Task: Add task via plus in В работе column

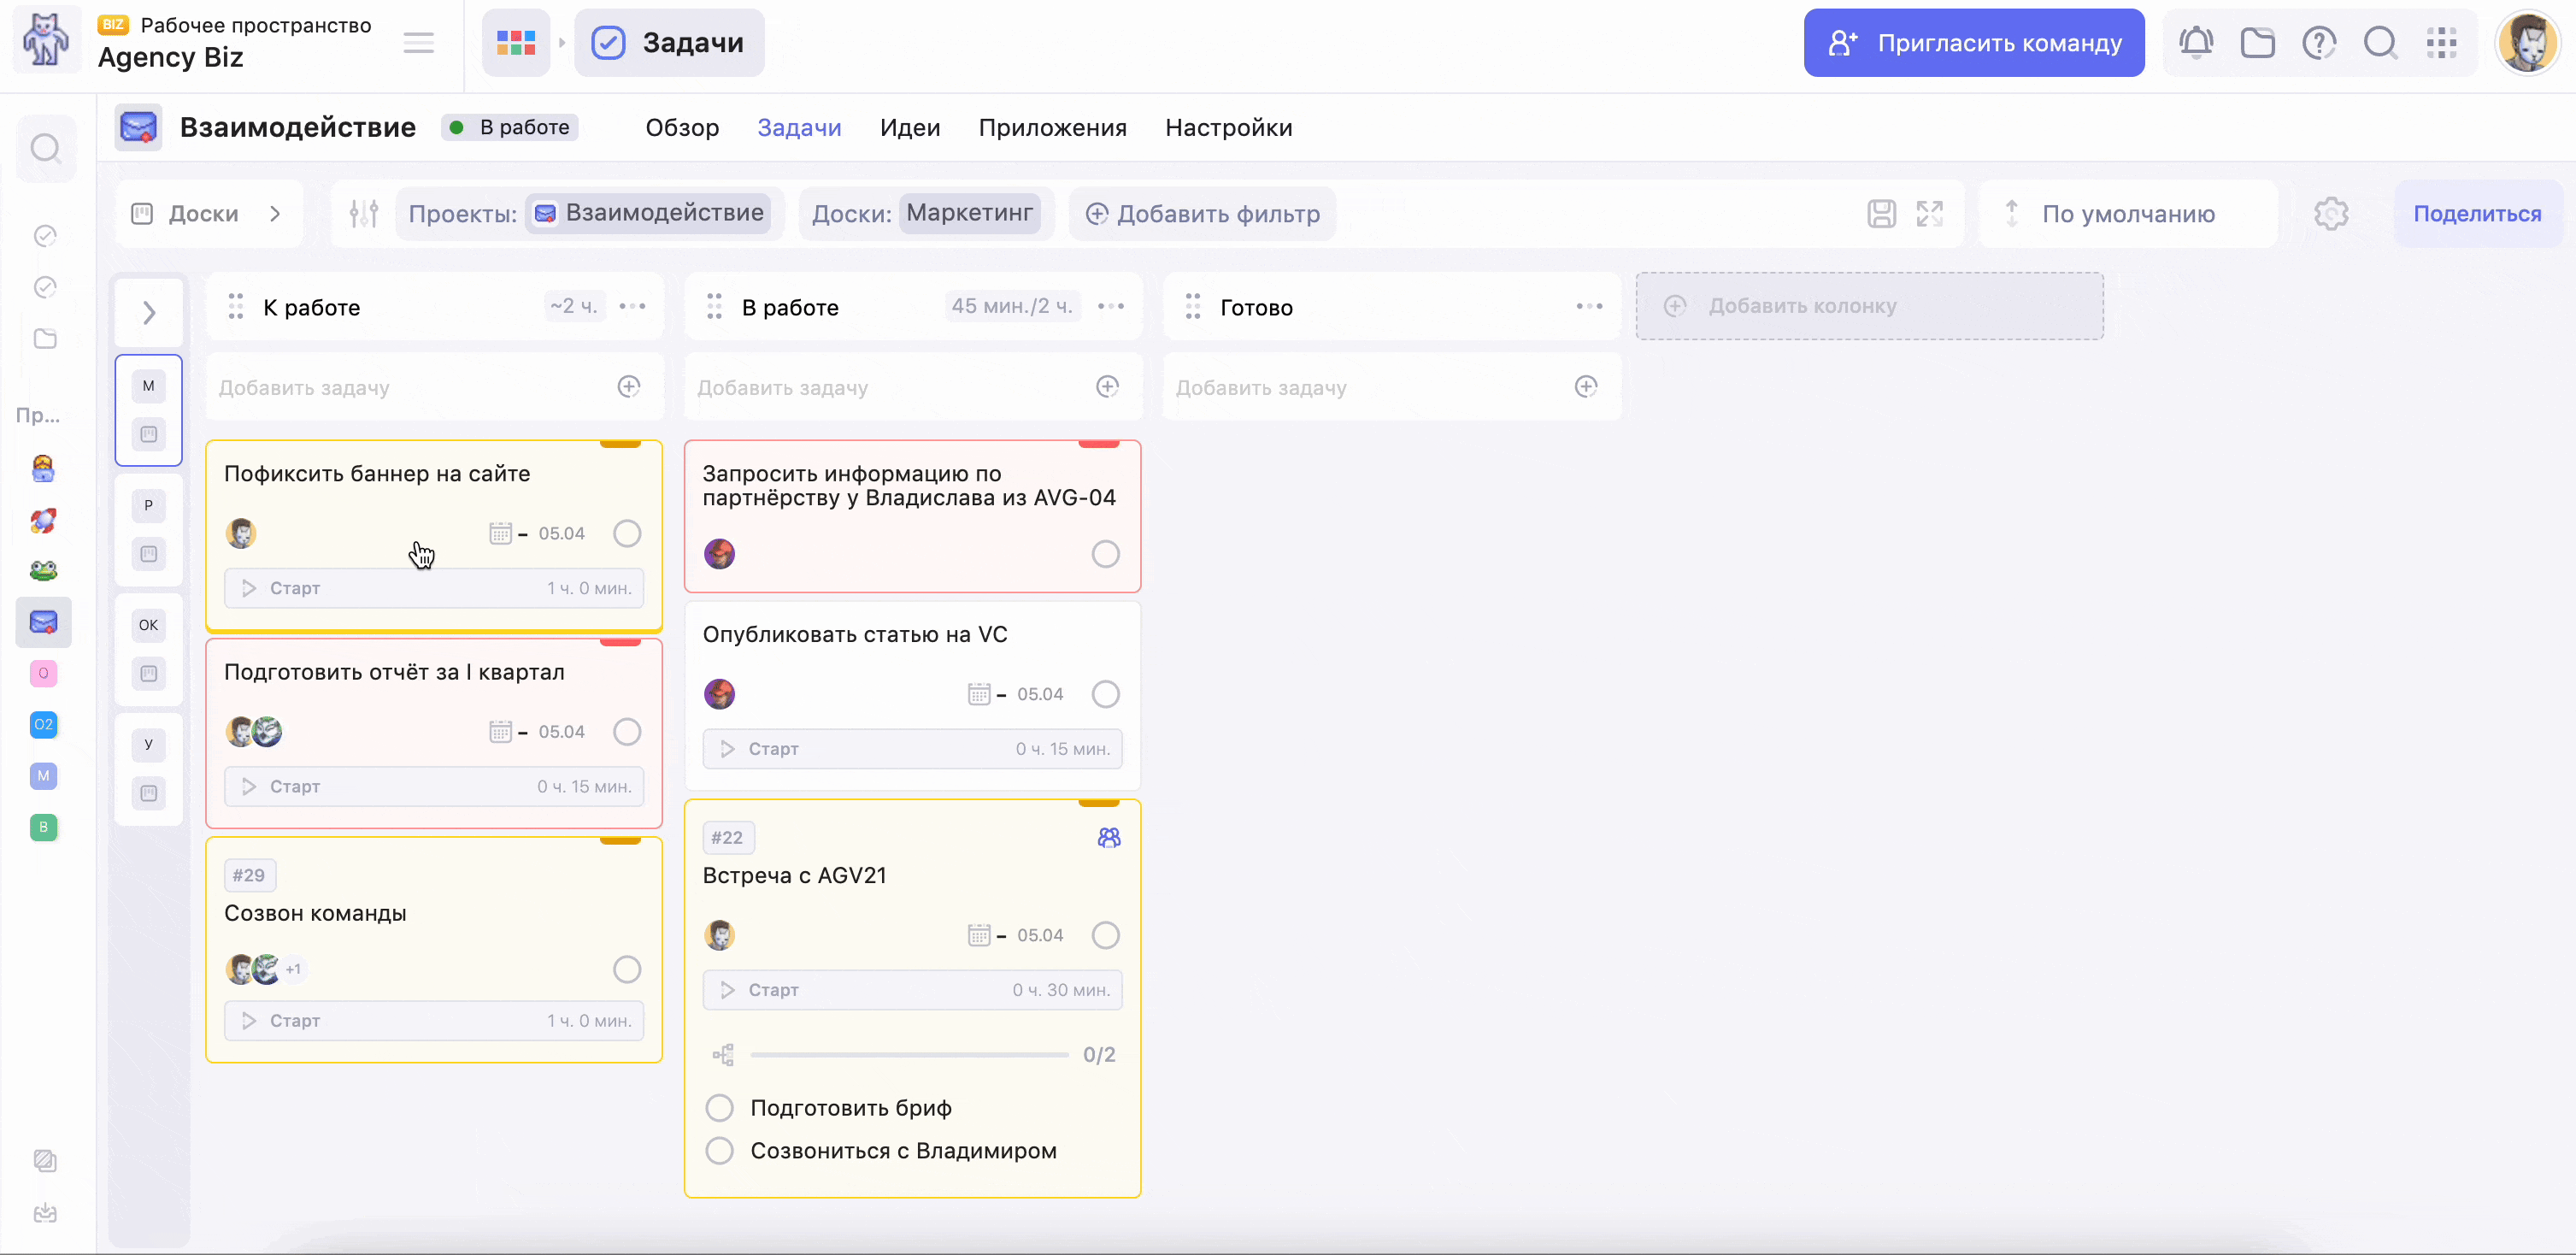Action: click(x=1107, y=387)
